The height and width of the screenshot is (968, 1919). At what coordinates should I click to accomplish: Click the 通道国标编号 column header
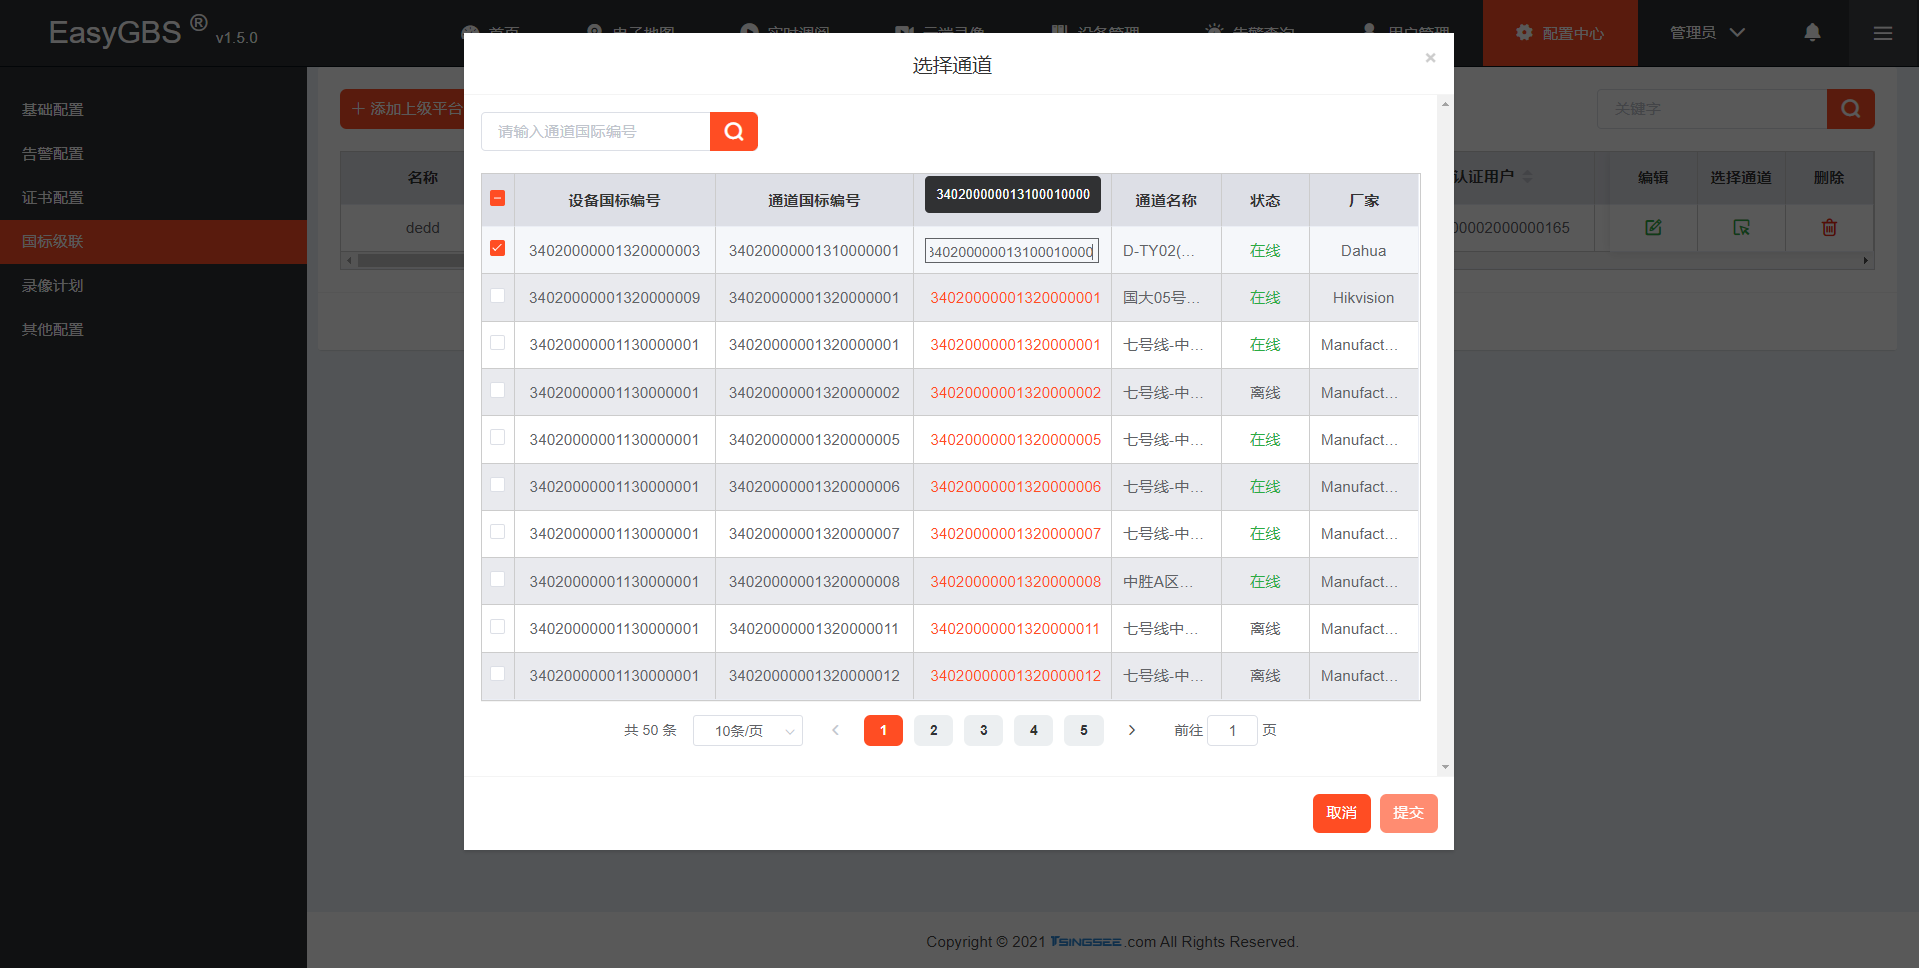click(x=814, y=200)
